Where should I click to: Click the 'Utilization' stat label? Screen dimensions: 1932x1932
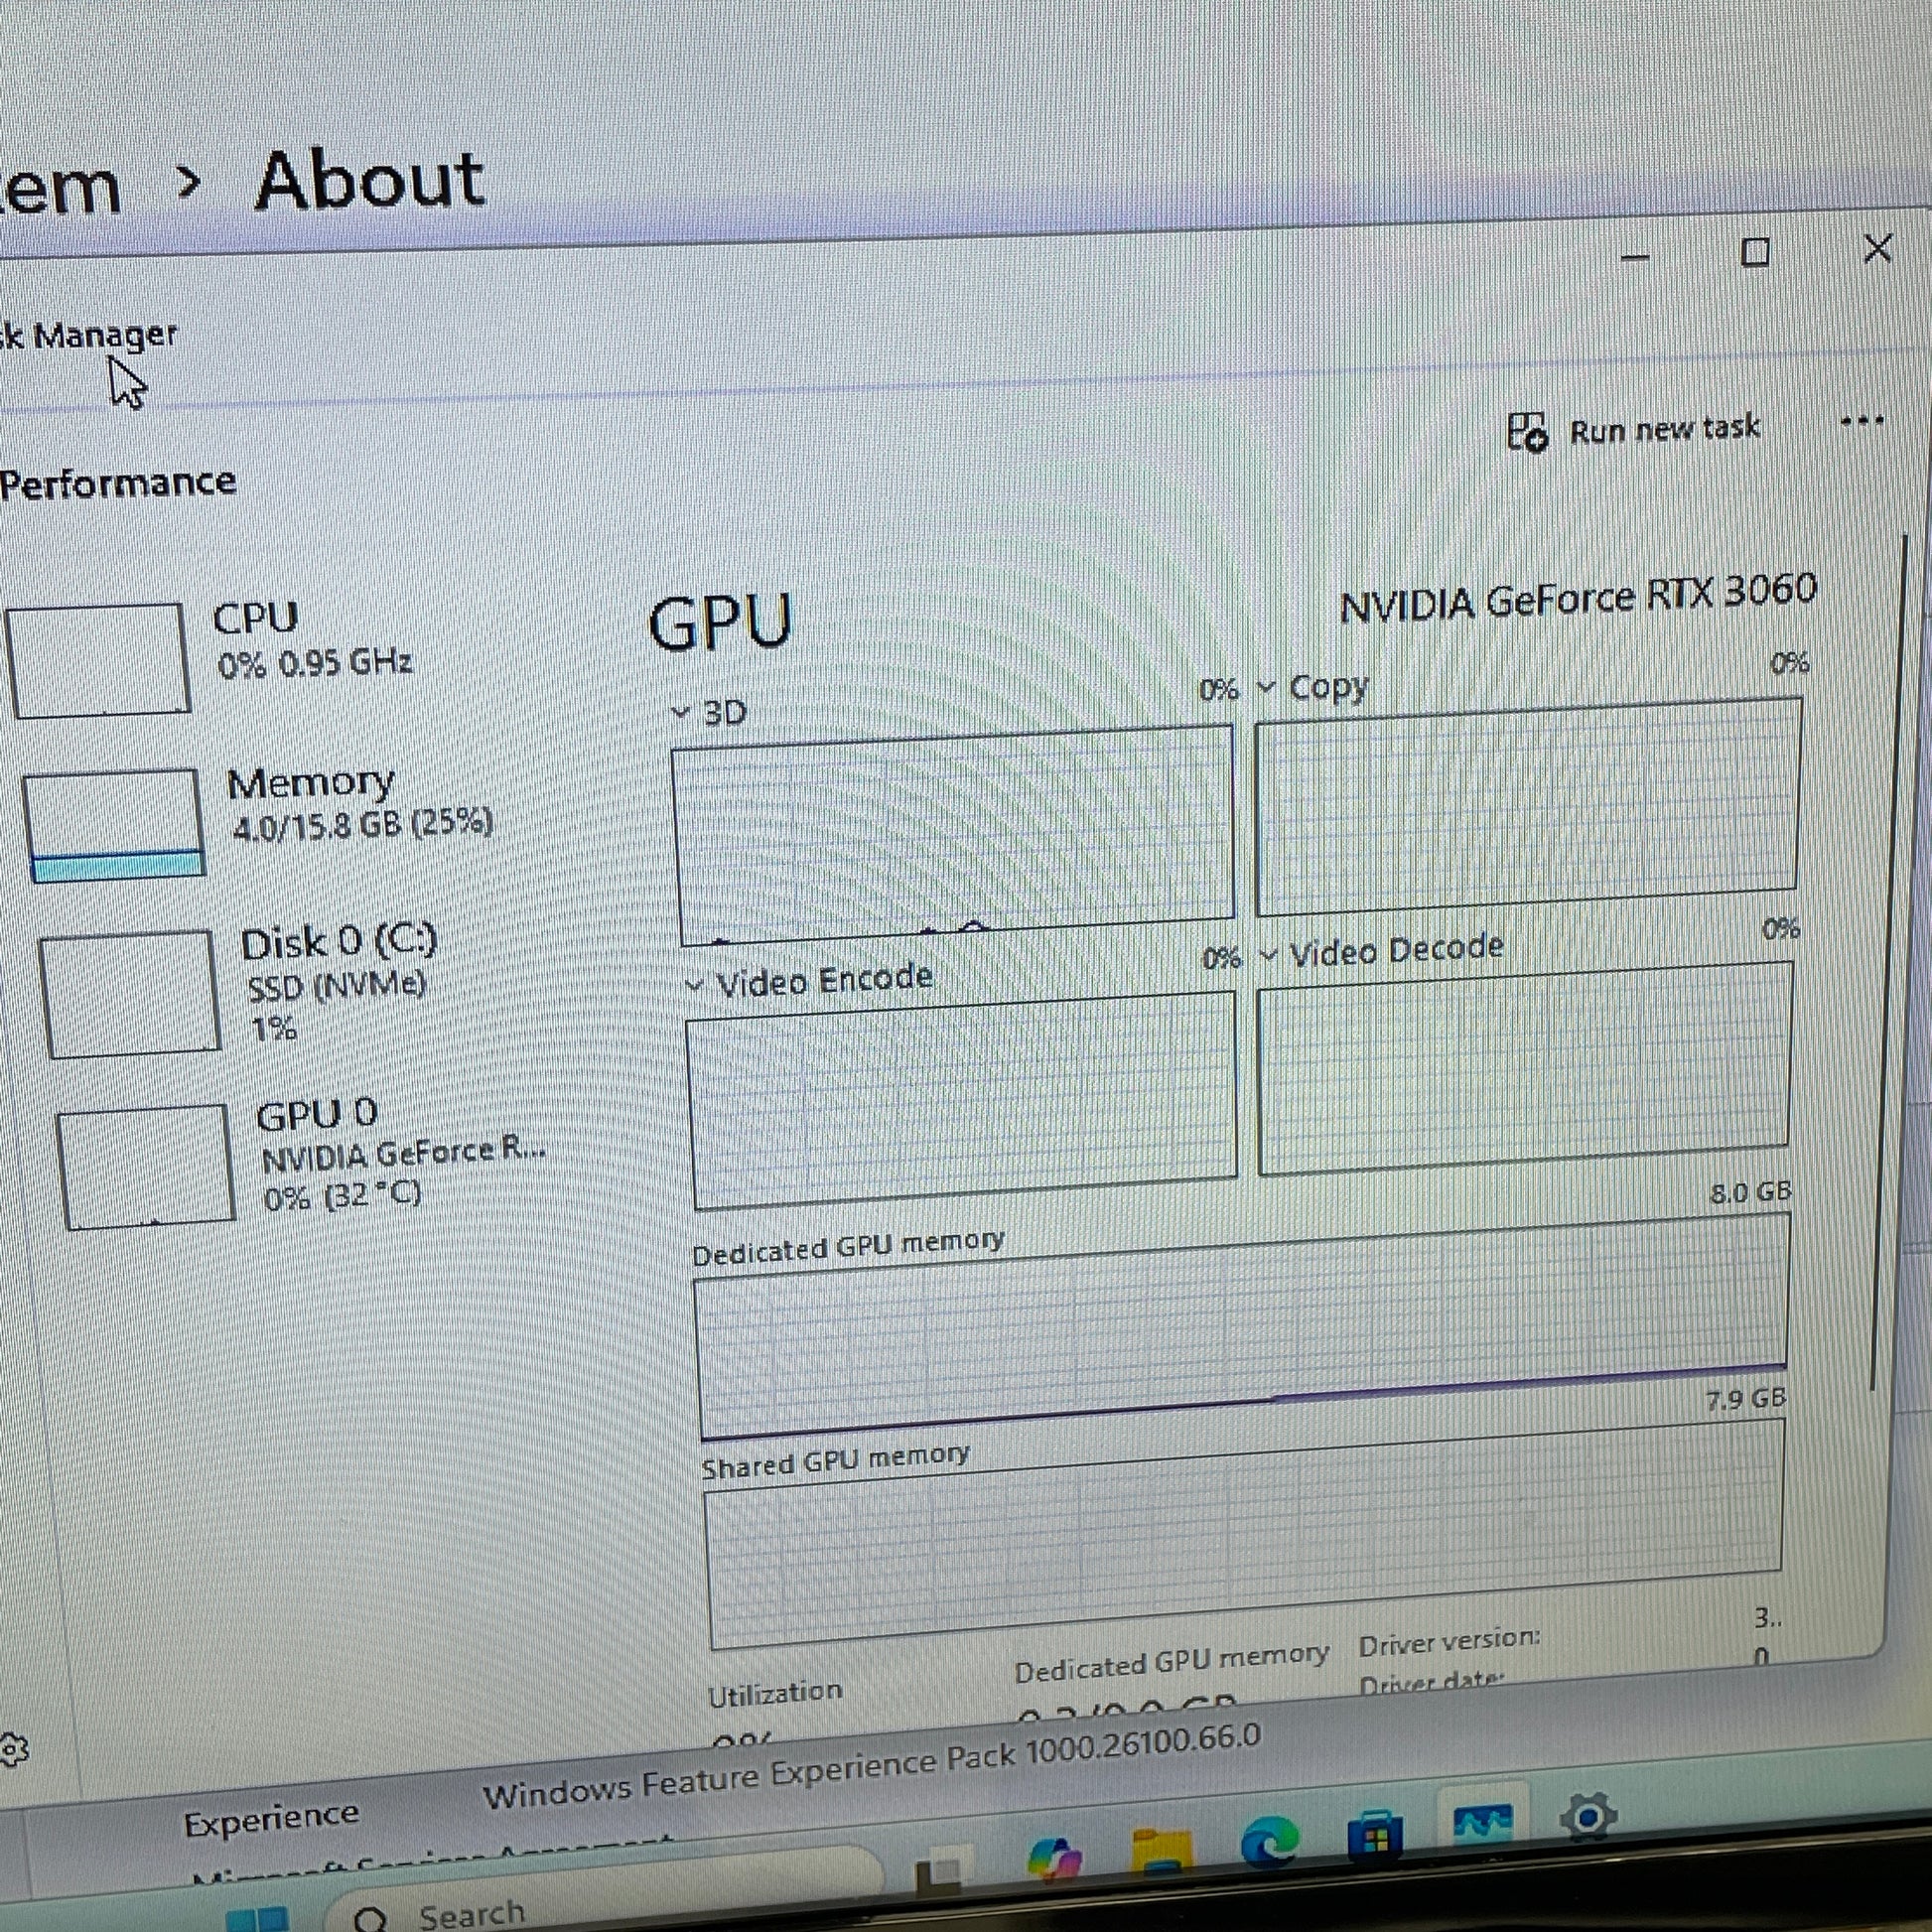click(775, 1694)
